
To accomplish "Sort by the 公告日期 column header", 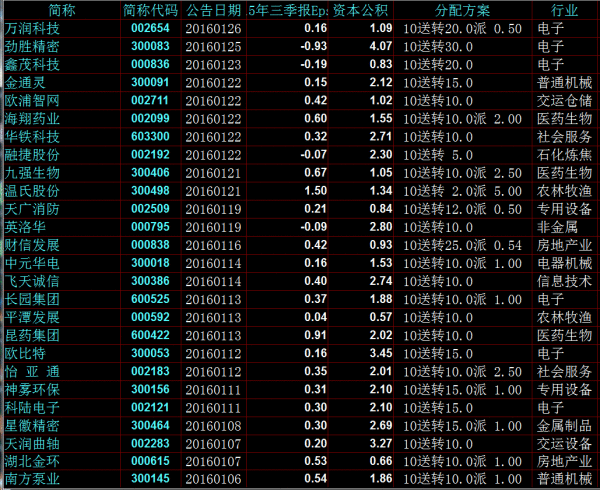I will pyautogui.click(x=214, y=10).
